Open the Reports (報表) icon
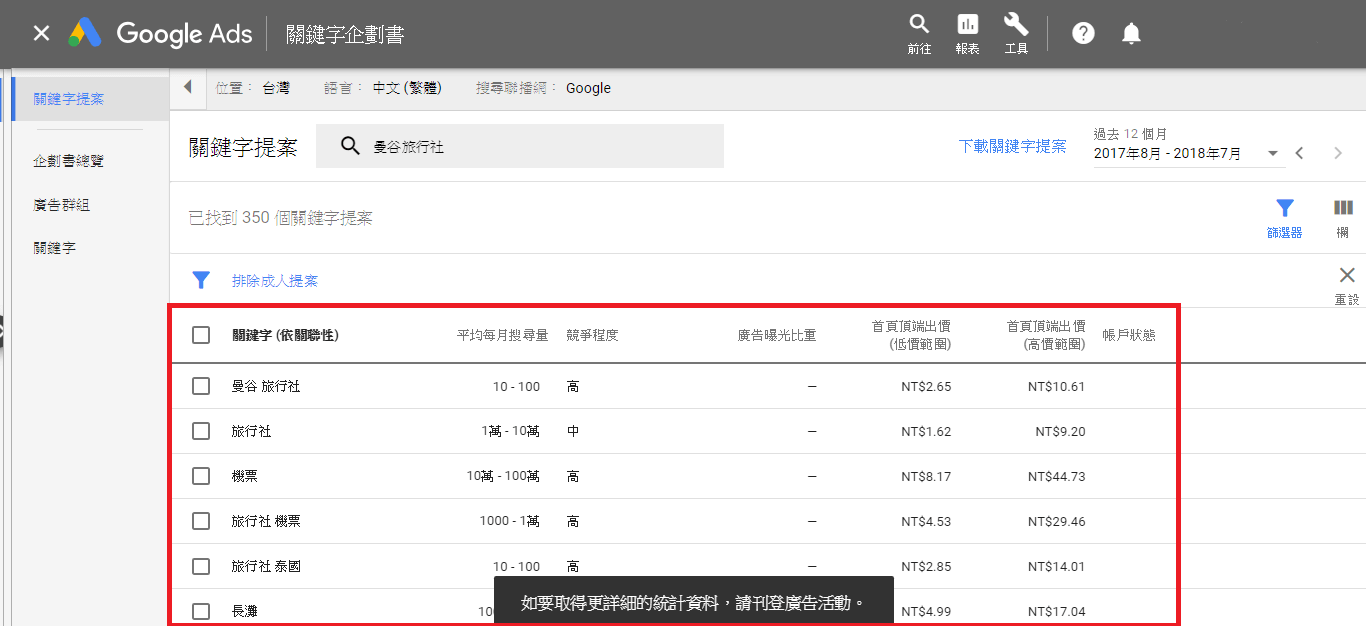1366x626 pixels. coord(967,26)
